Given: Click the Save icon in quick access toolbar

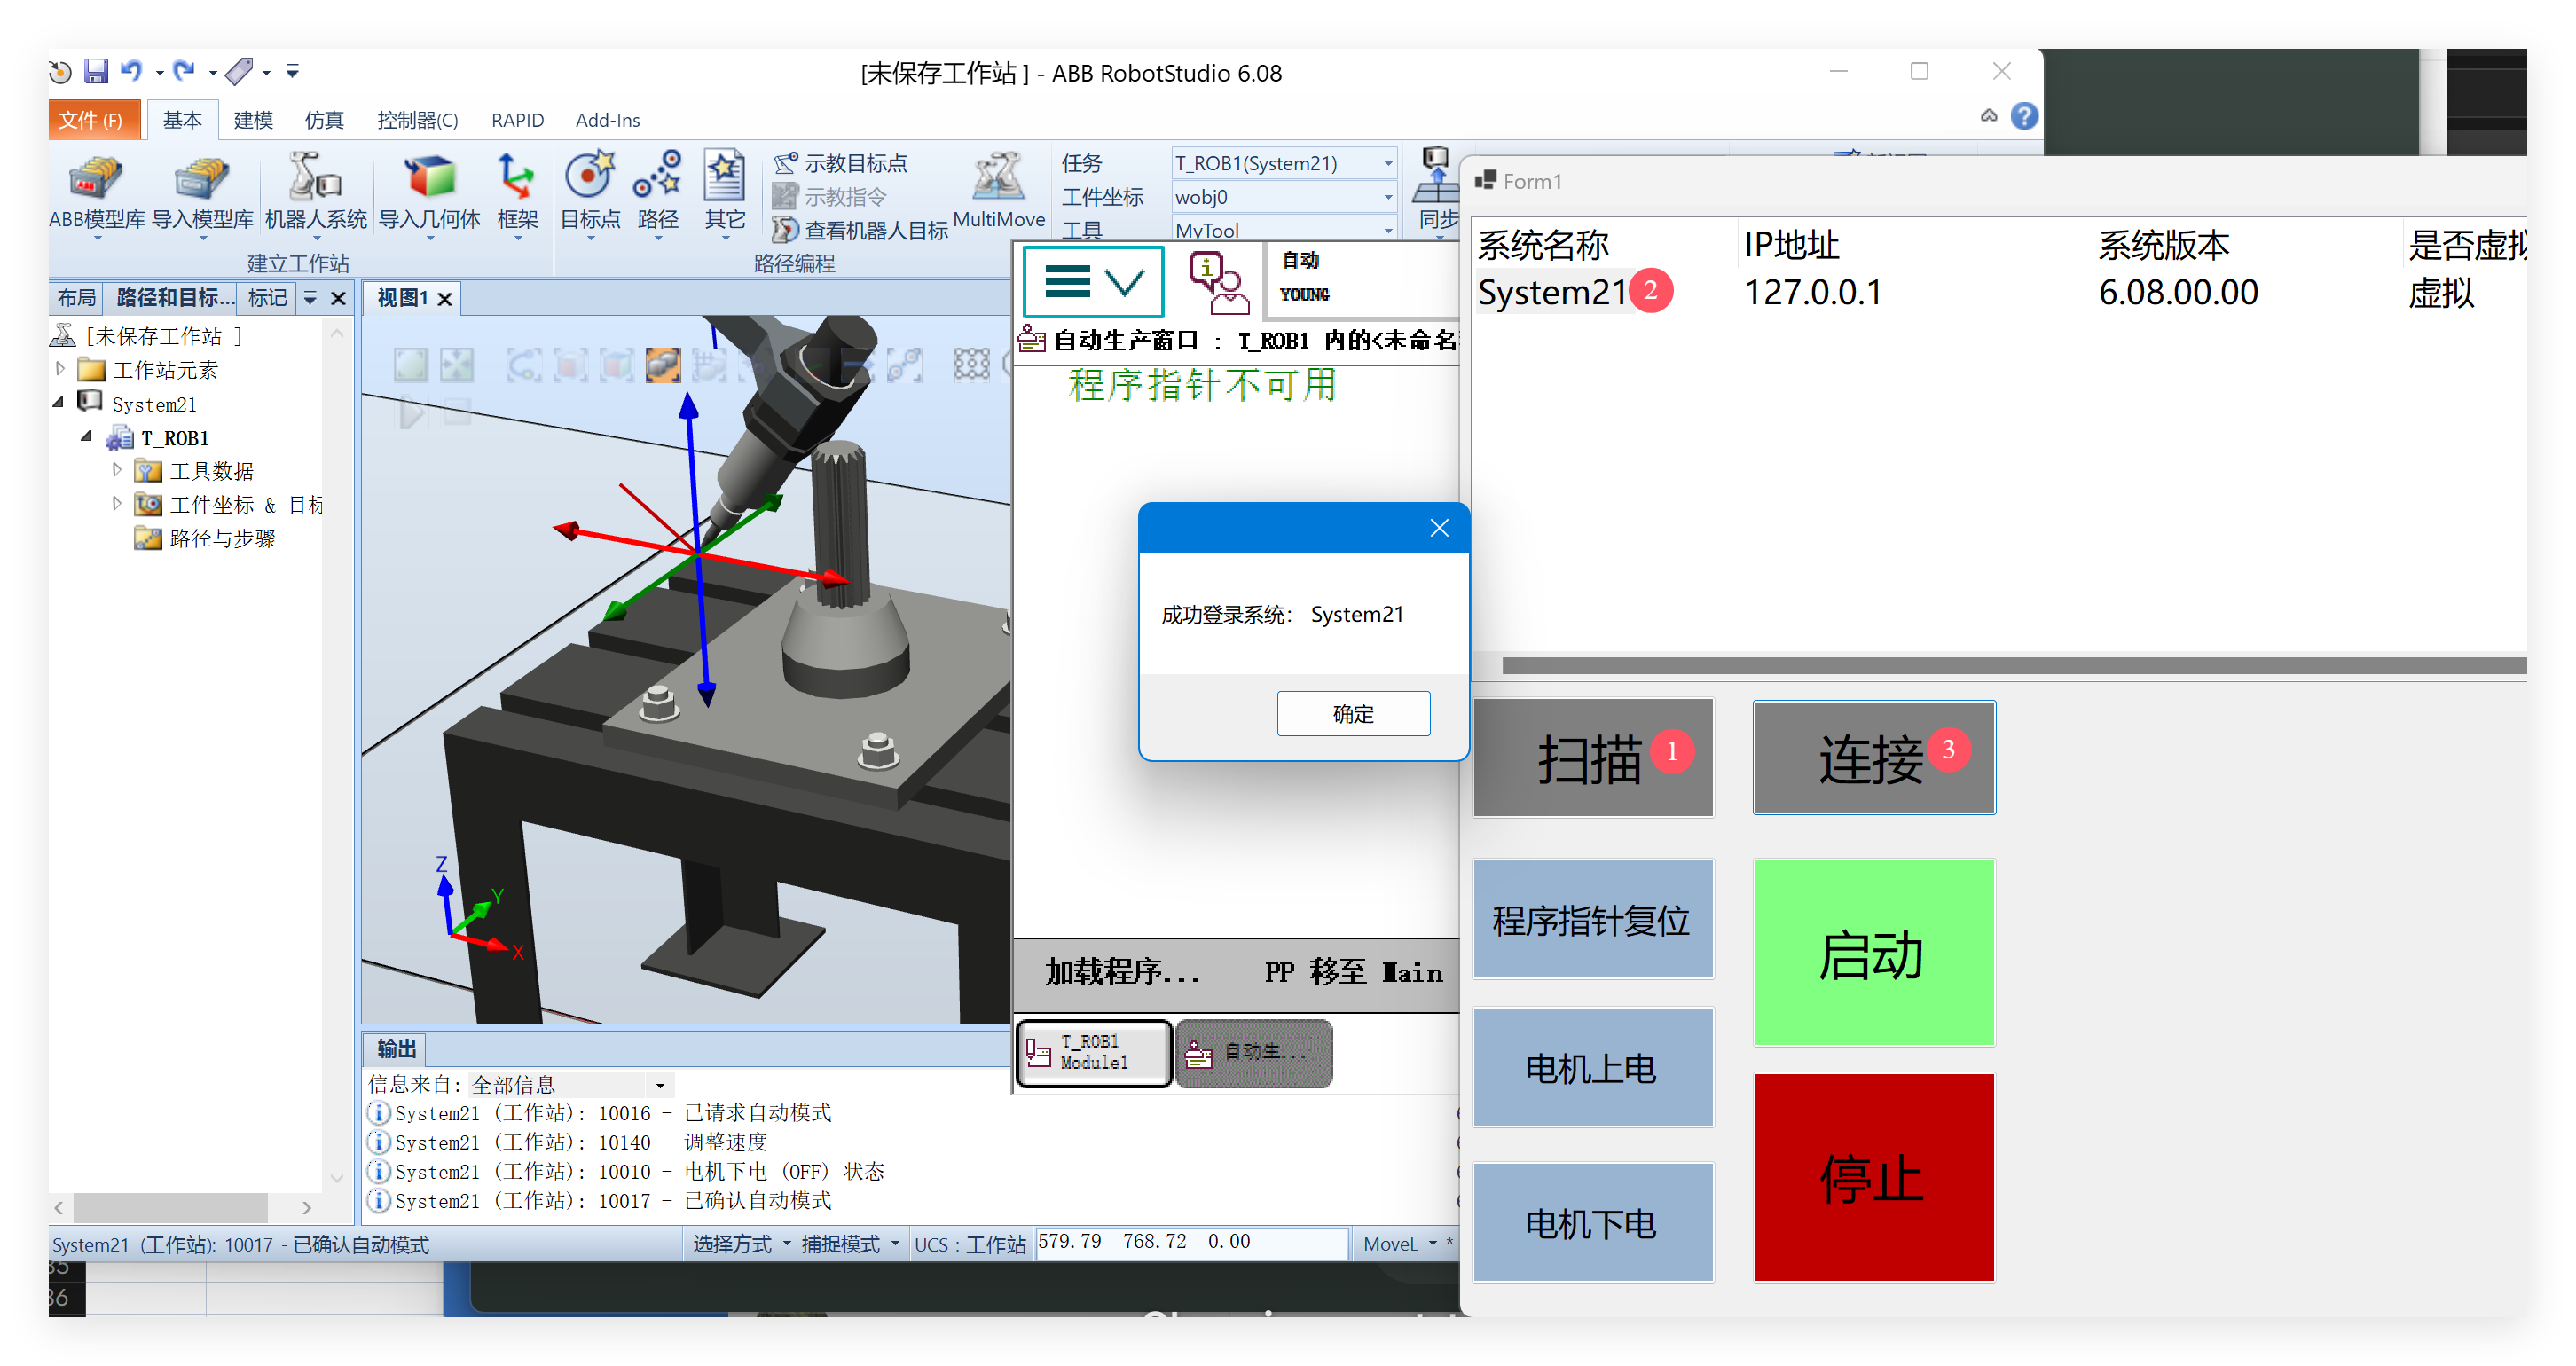Looking at the screenshot, I should [96, 71].
